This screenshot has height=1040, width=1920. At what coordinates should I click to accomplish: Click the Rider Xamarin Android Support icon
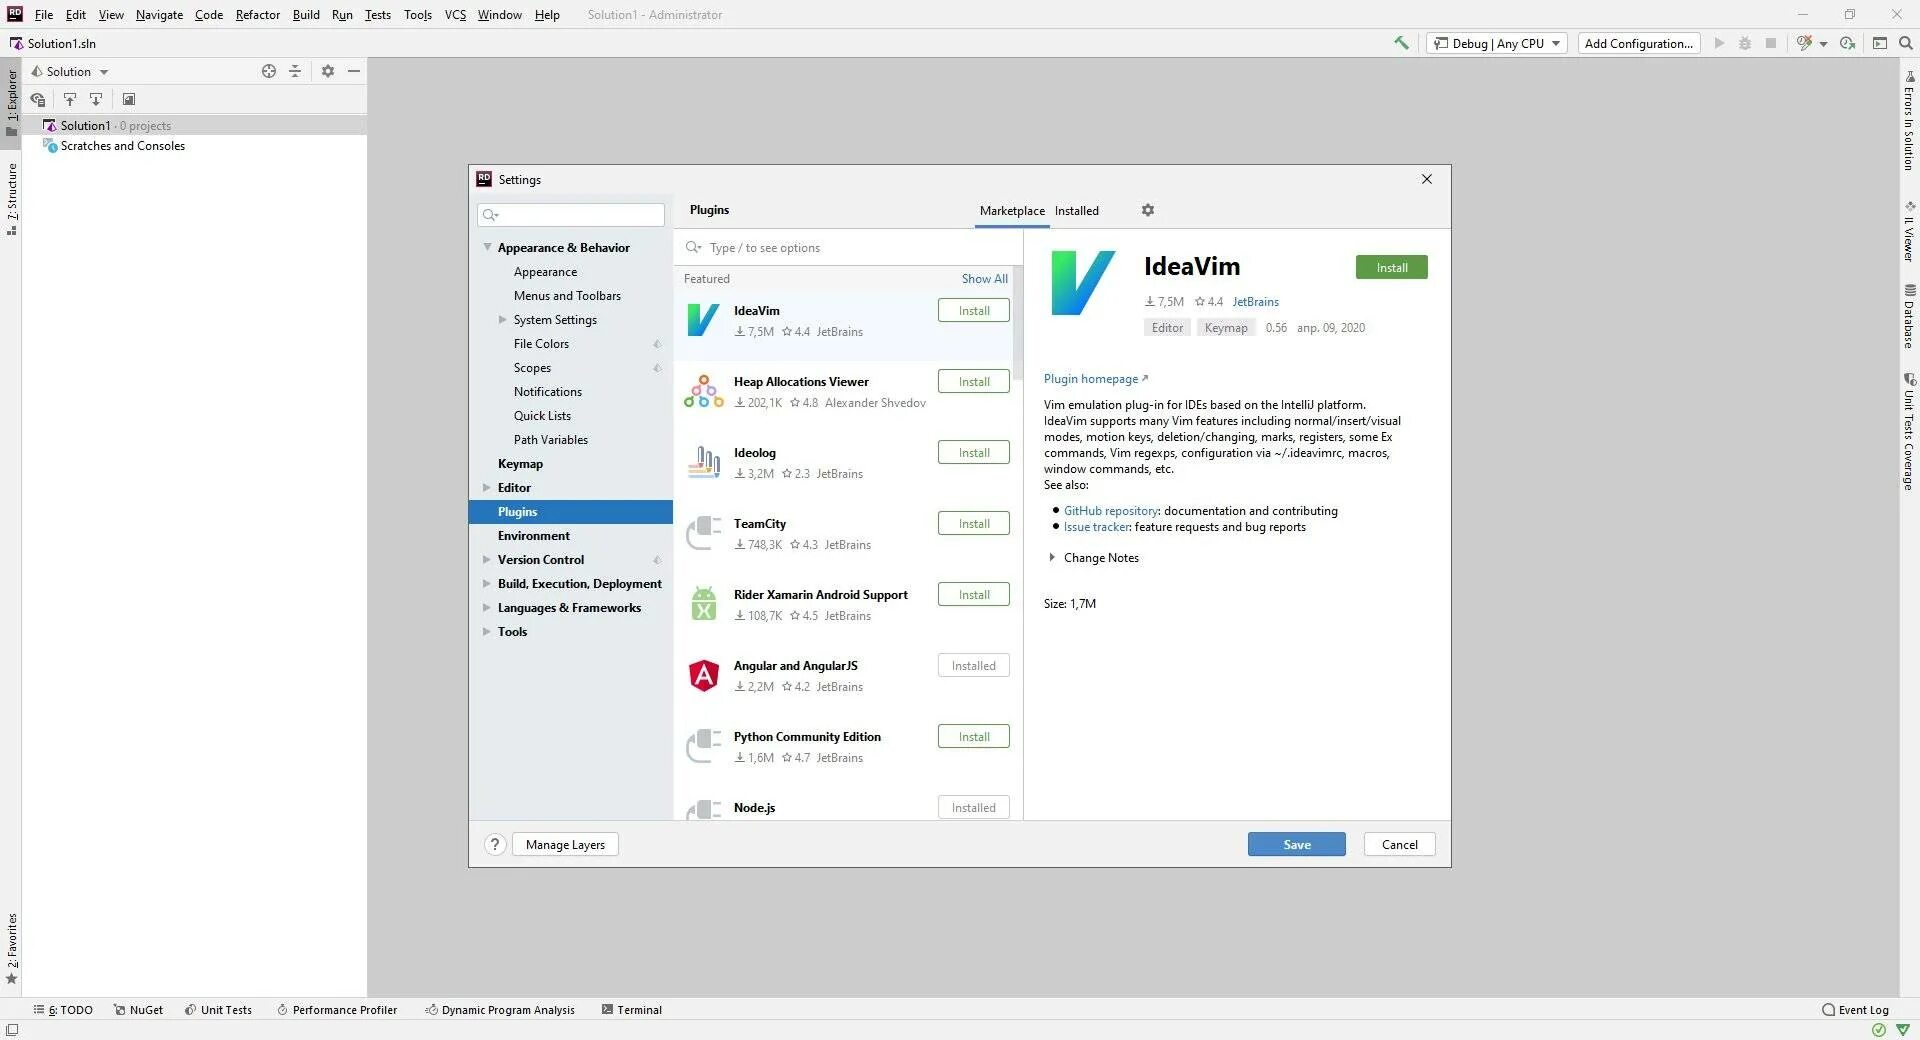(704, 604)
